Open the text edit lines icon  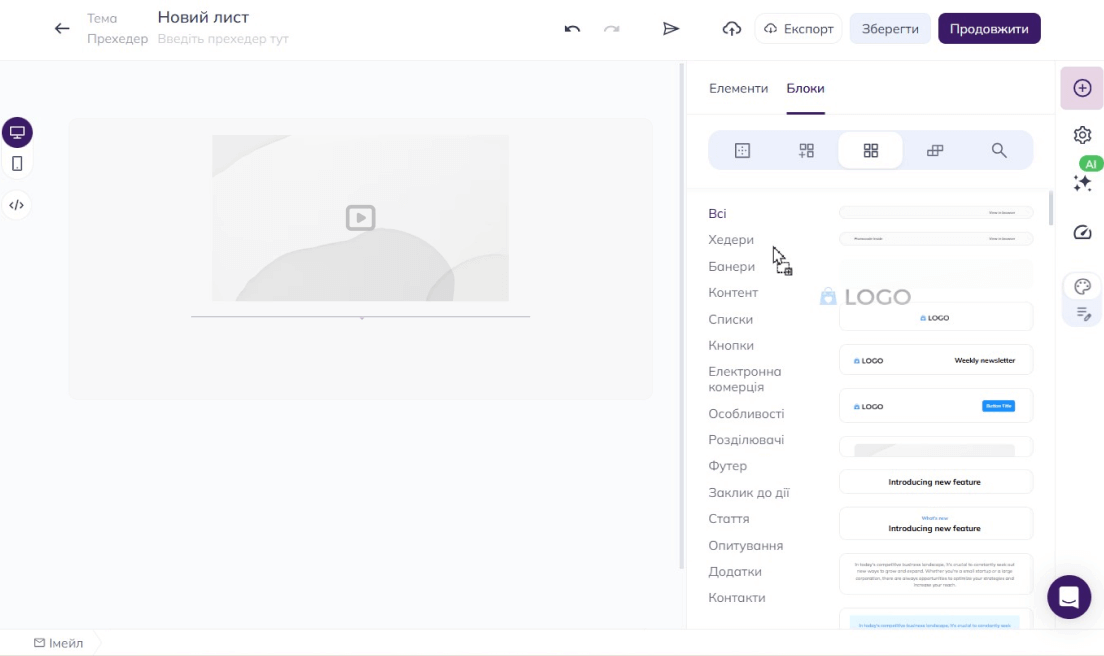1084,314
